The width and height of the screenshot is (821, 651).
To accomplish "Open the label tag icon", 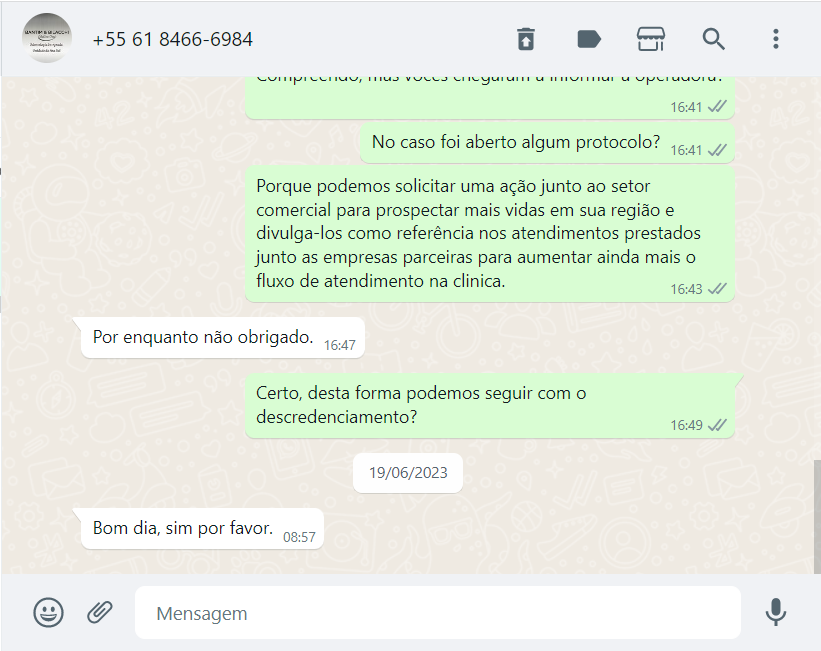I will coord(589,39).
